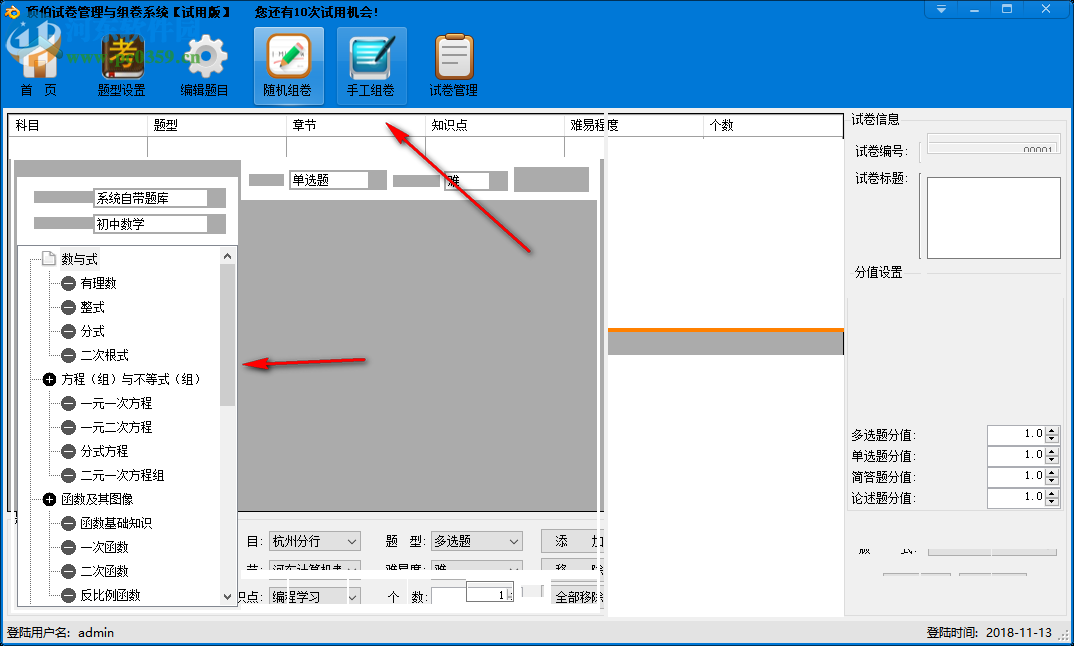Select the 数与式 tree node
The height and width of the screenshot is (646, 1074).
pyautogui.click(x=79, y=259)
